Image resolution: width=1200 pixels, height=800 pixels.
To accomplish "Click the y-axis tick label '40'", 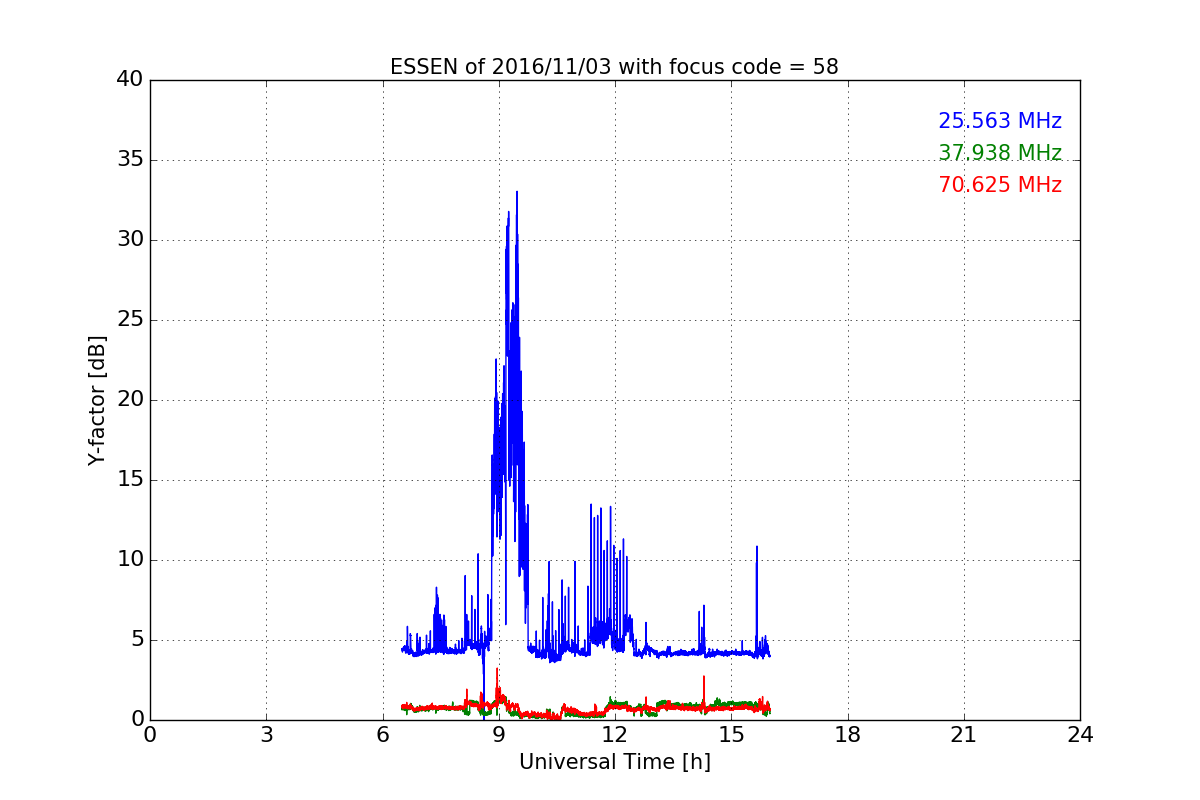I will (x=130, y=80).
